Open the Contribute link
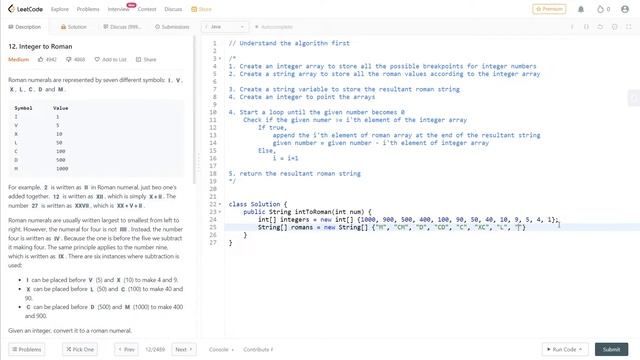This screenshot has height=360, width=640. point(258,349)
